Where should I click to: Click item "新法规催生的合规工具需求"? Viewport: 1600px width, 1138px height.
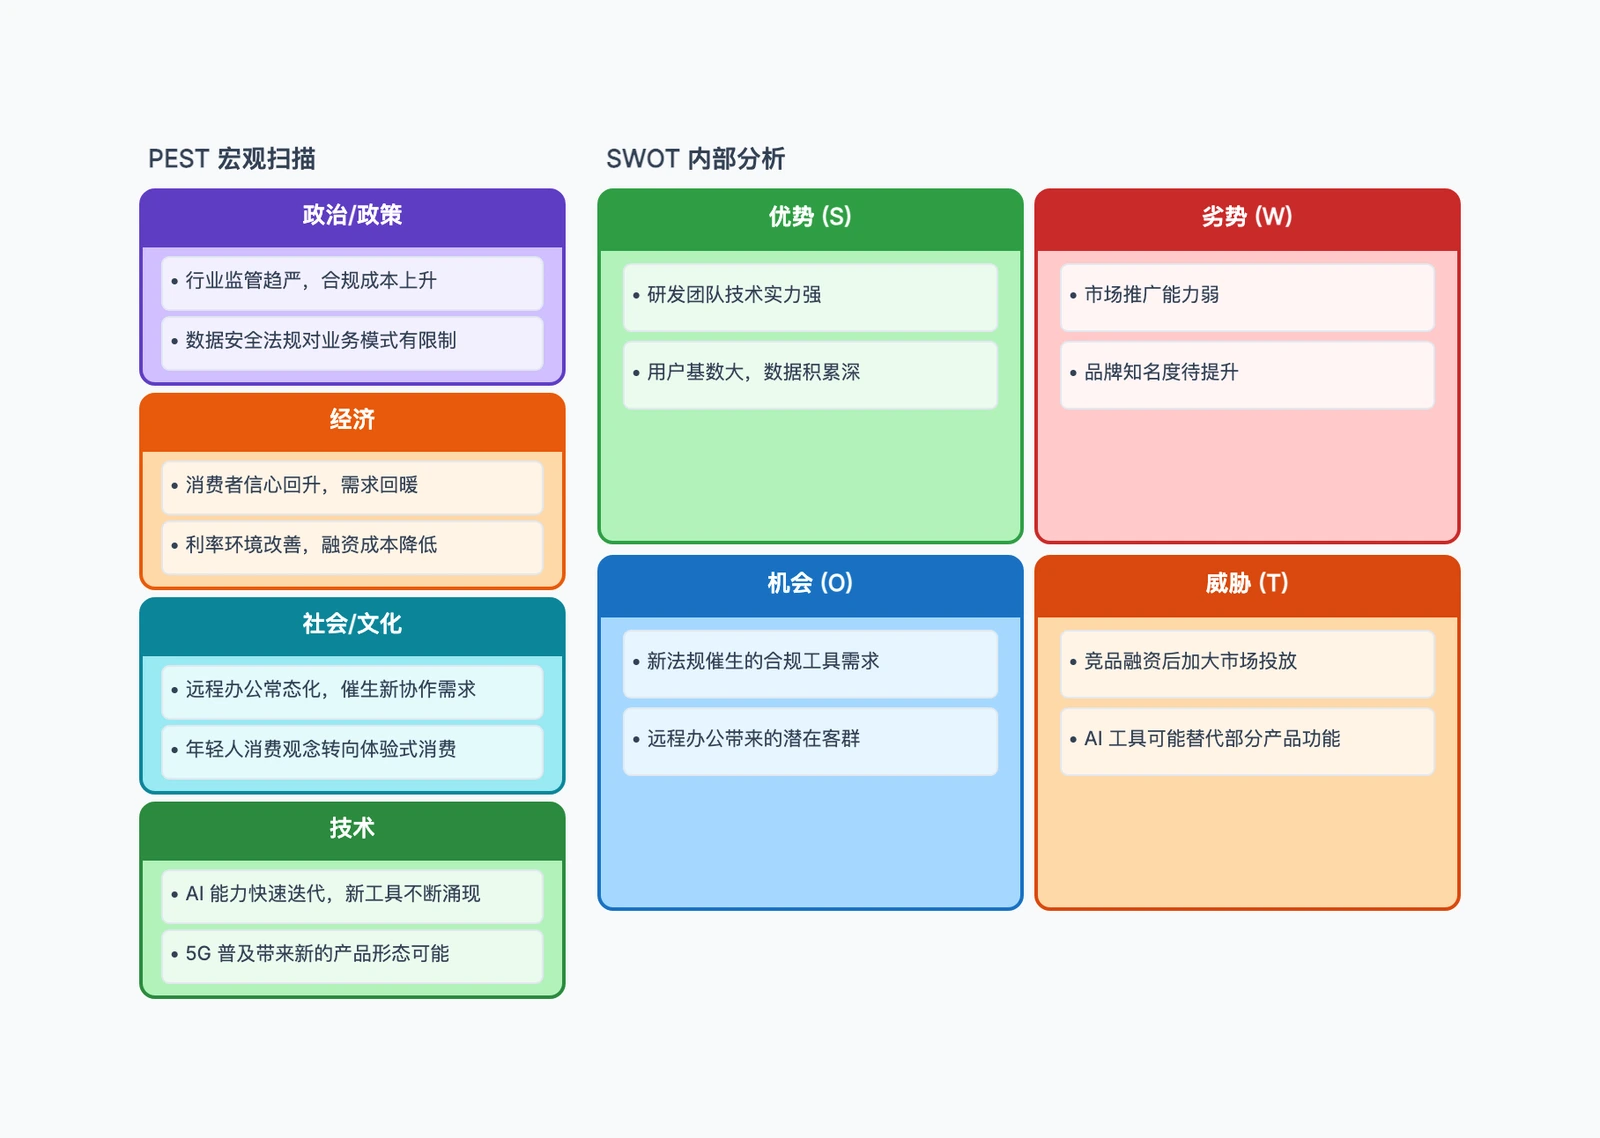[x=810, y=663]
